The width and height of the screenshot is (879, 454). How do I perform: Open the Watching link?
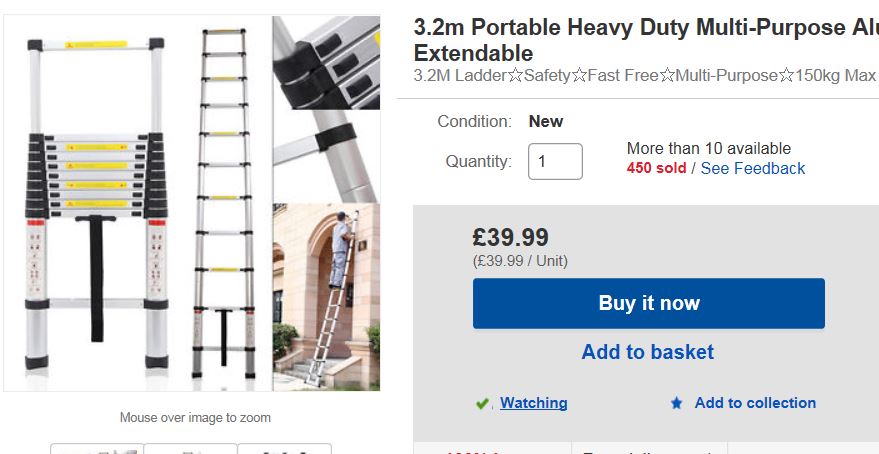pyautogui.click(x=533, y=403)
